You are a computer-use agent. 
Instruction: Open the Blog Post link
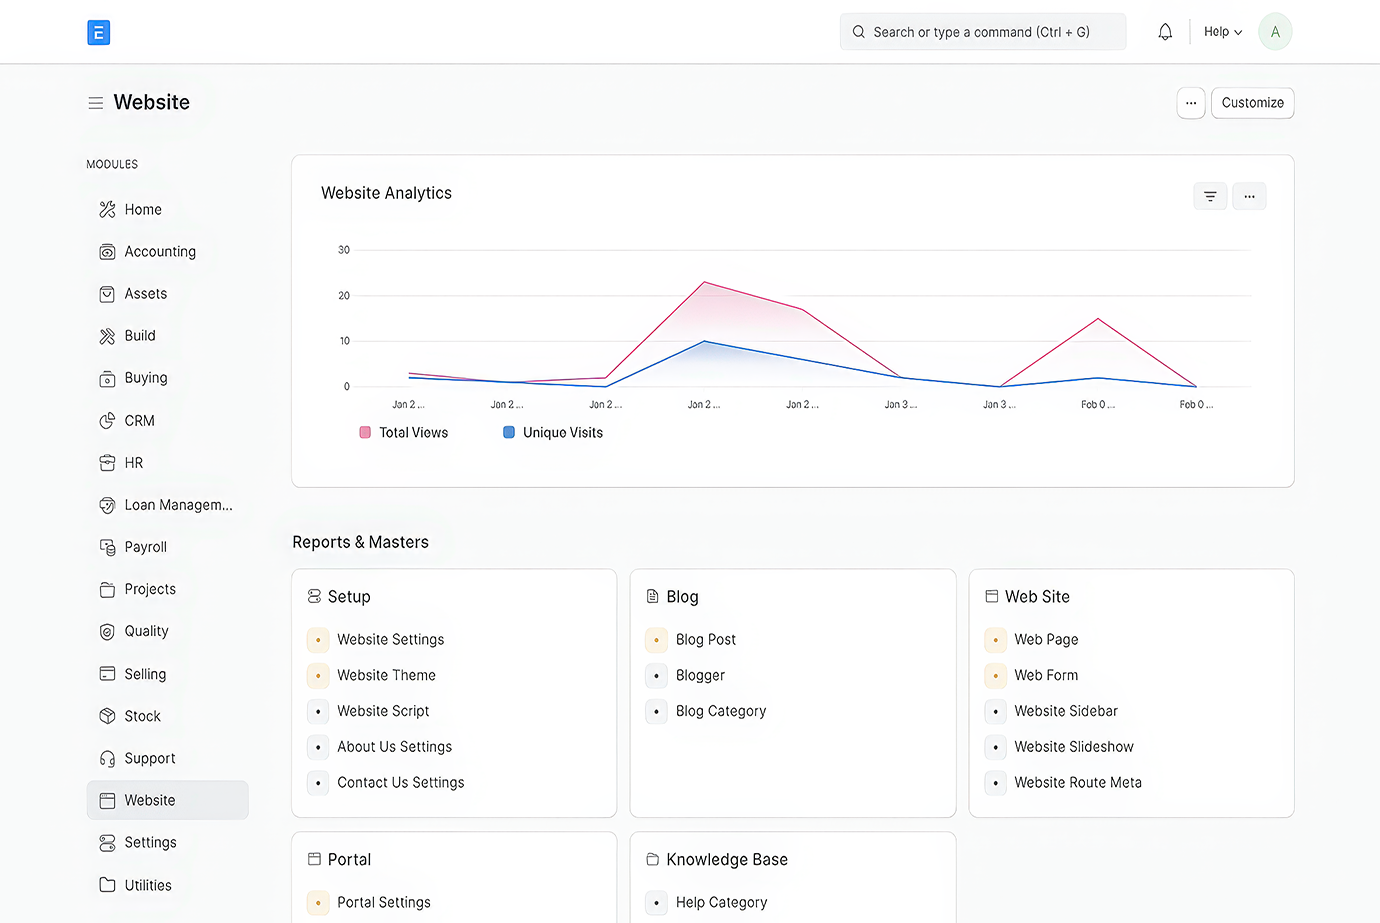click(705, 640)
